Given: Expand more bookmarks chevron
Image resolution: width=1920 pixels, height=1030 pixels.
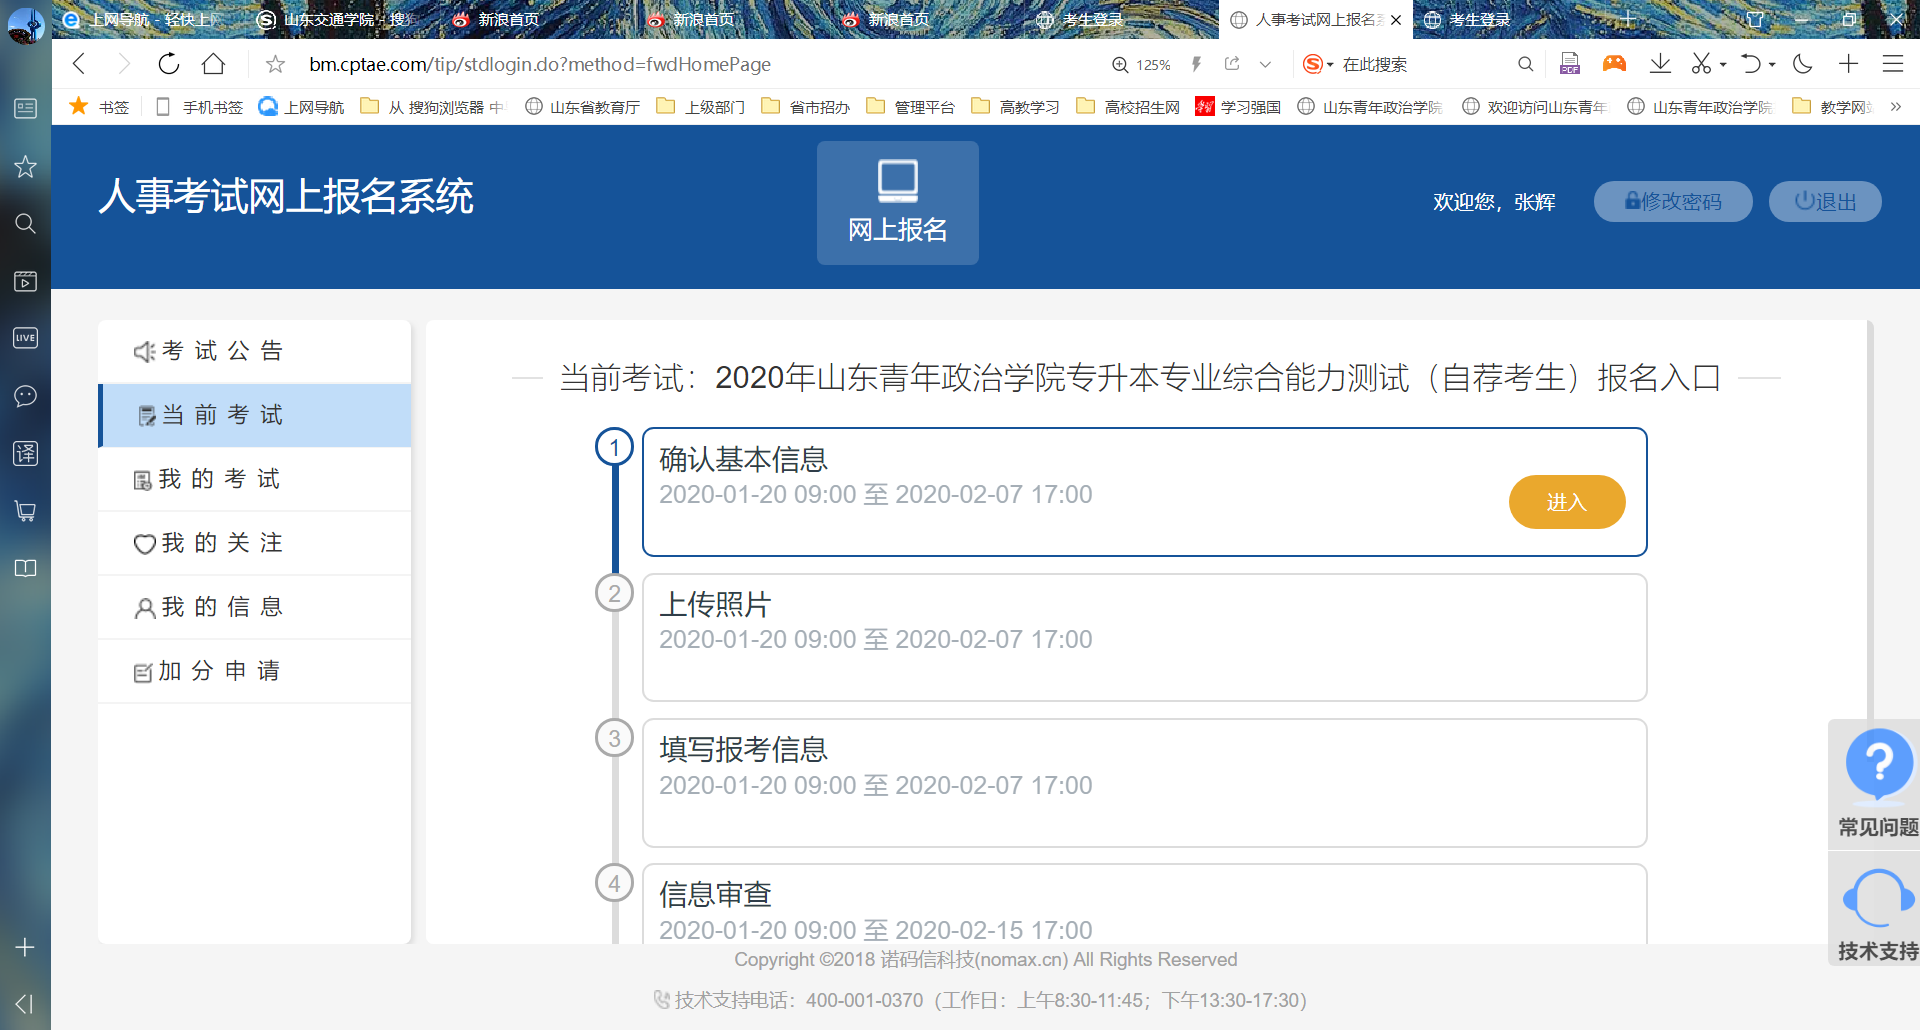Looking at the screenshot, I should pyautogui.click(x=1895, y=107).
